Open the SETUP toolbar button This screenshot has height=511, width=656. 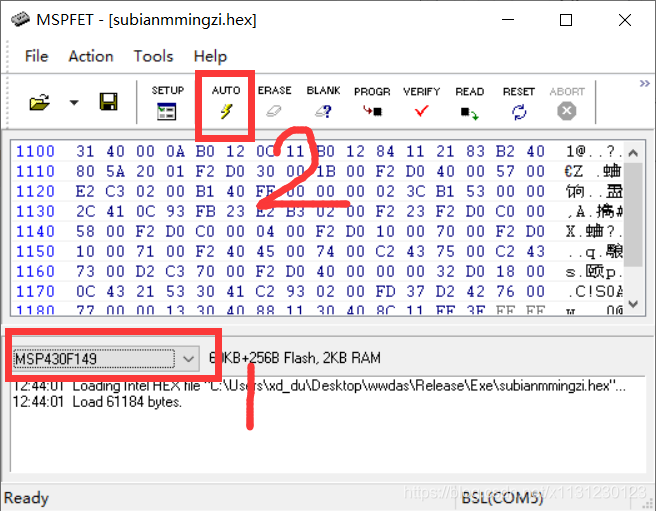coord(167,103)
